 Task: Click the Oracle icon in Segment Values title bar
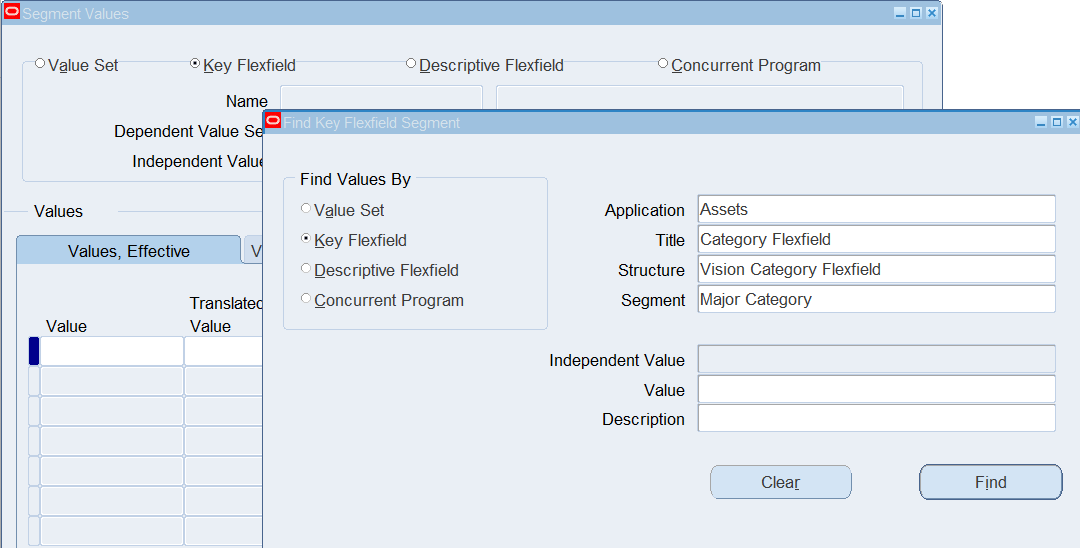coord(12,12)
